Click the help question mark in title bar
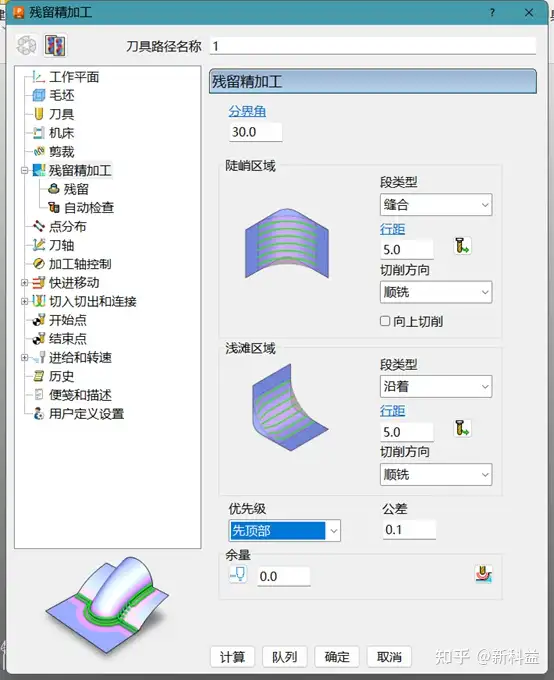This screenshot has height=680, width=554. tap(492, 13)
